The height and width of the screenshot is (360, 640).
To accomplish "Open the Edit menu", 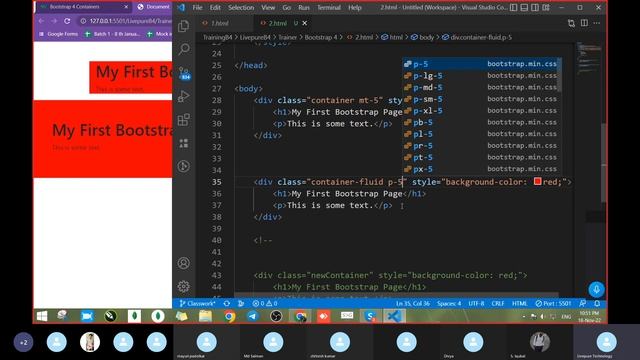I will point(215,7).
